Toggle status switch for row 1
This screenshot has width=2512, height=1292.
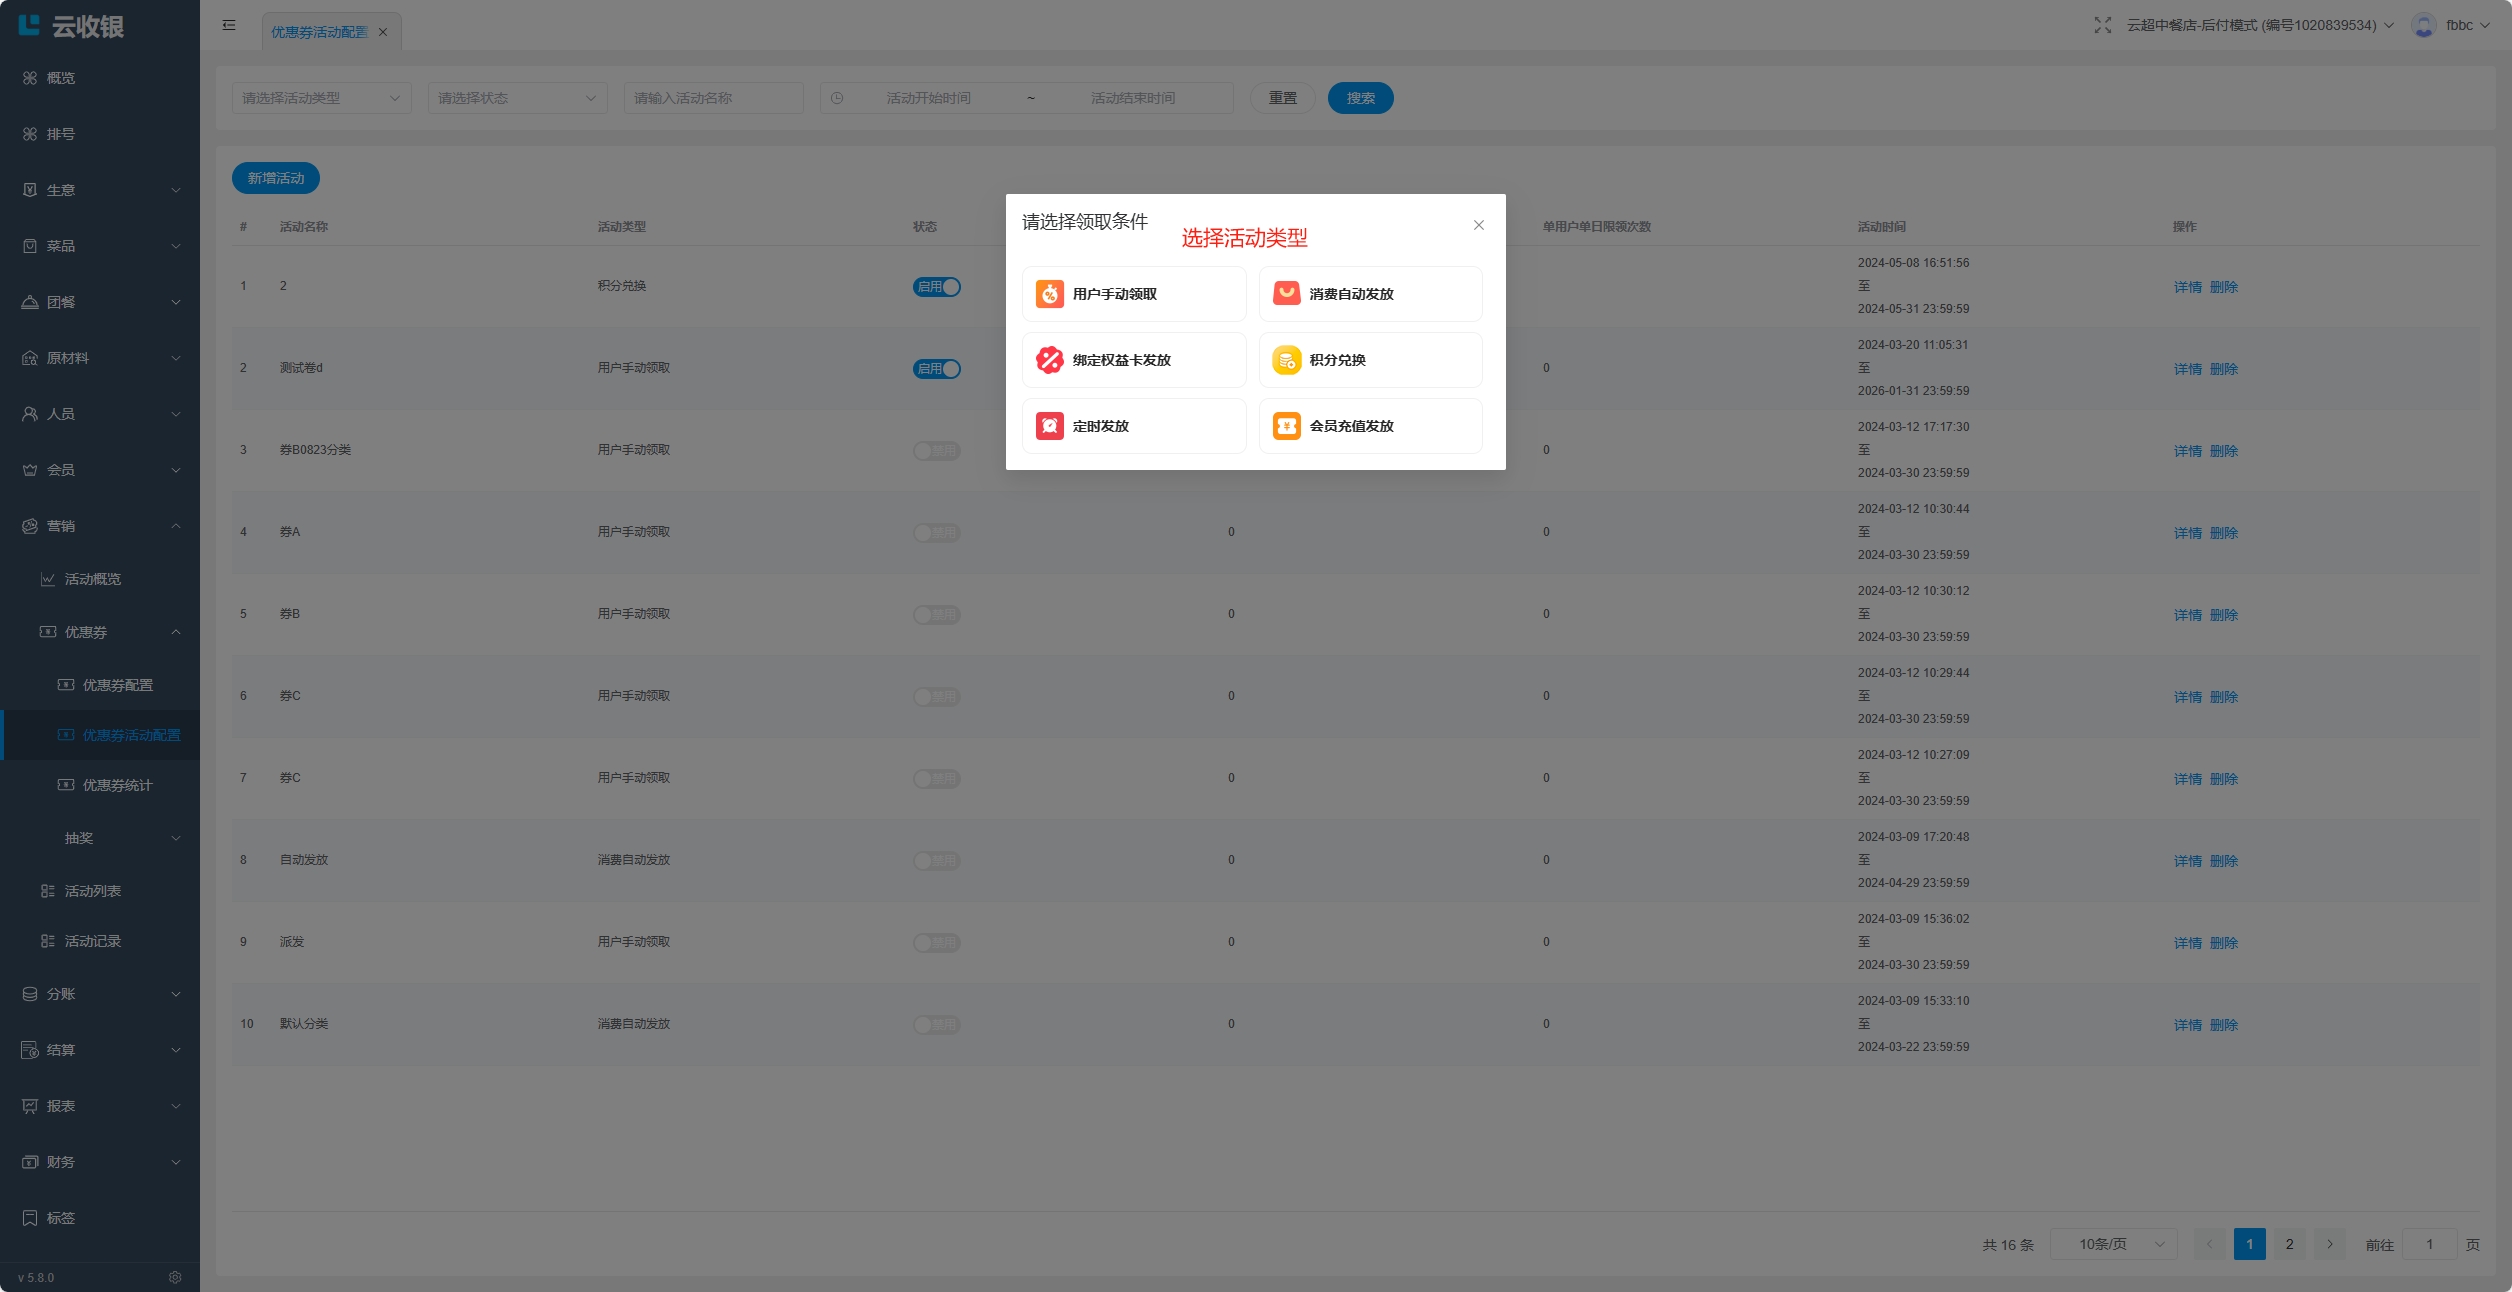[x=937, y=287]
